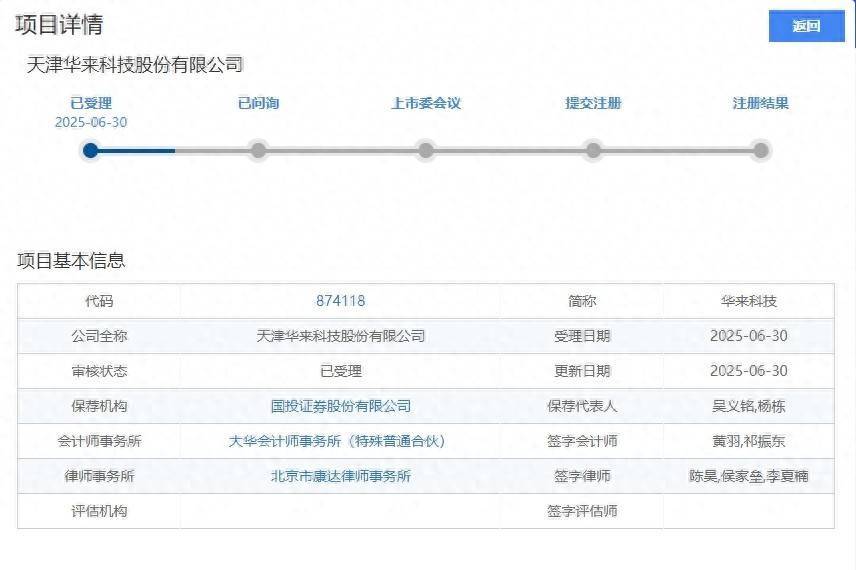
Task: Open the 大华会计师事务所 accounting firm link
Action: click(x=337, y=441)
